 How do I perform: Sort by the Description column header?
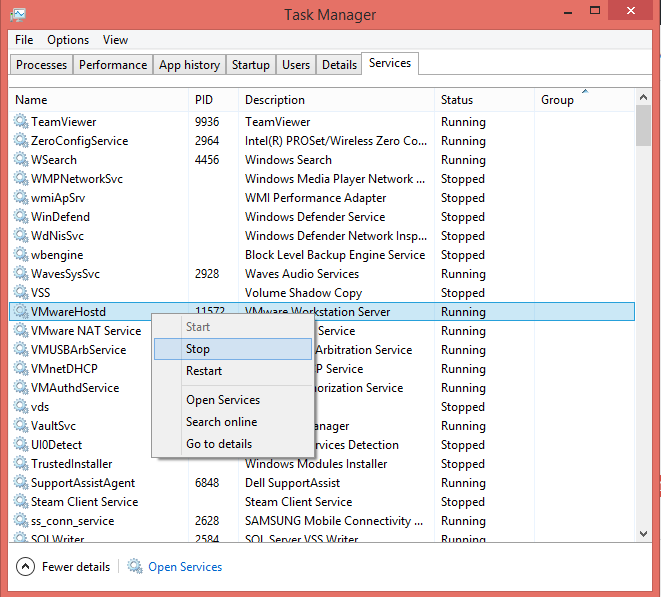(336, 100)
